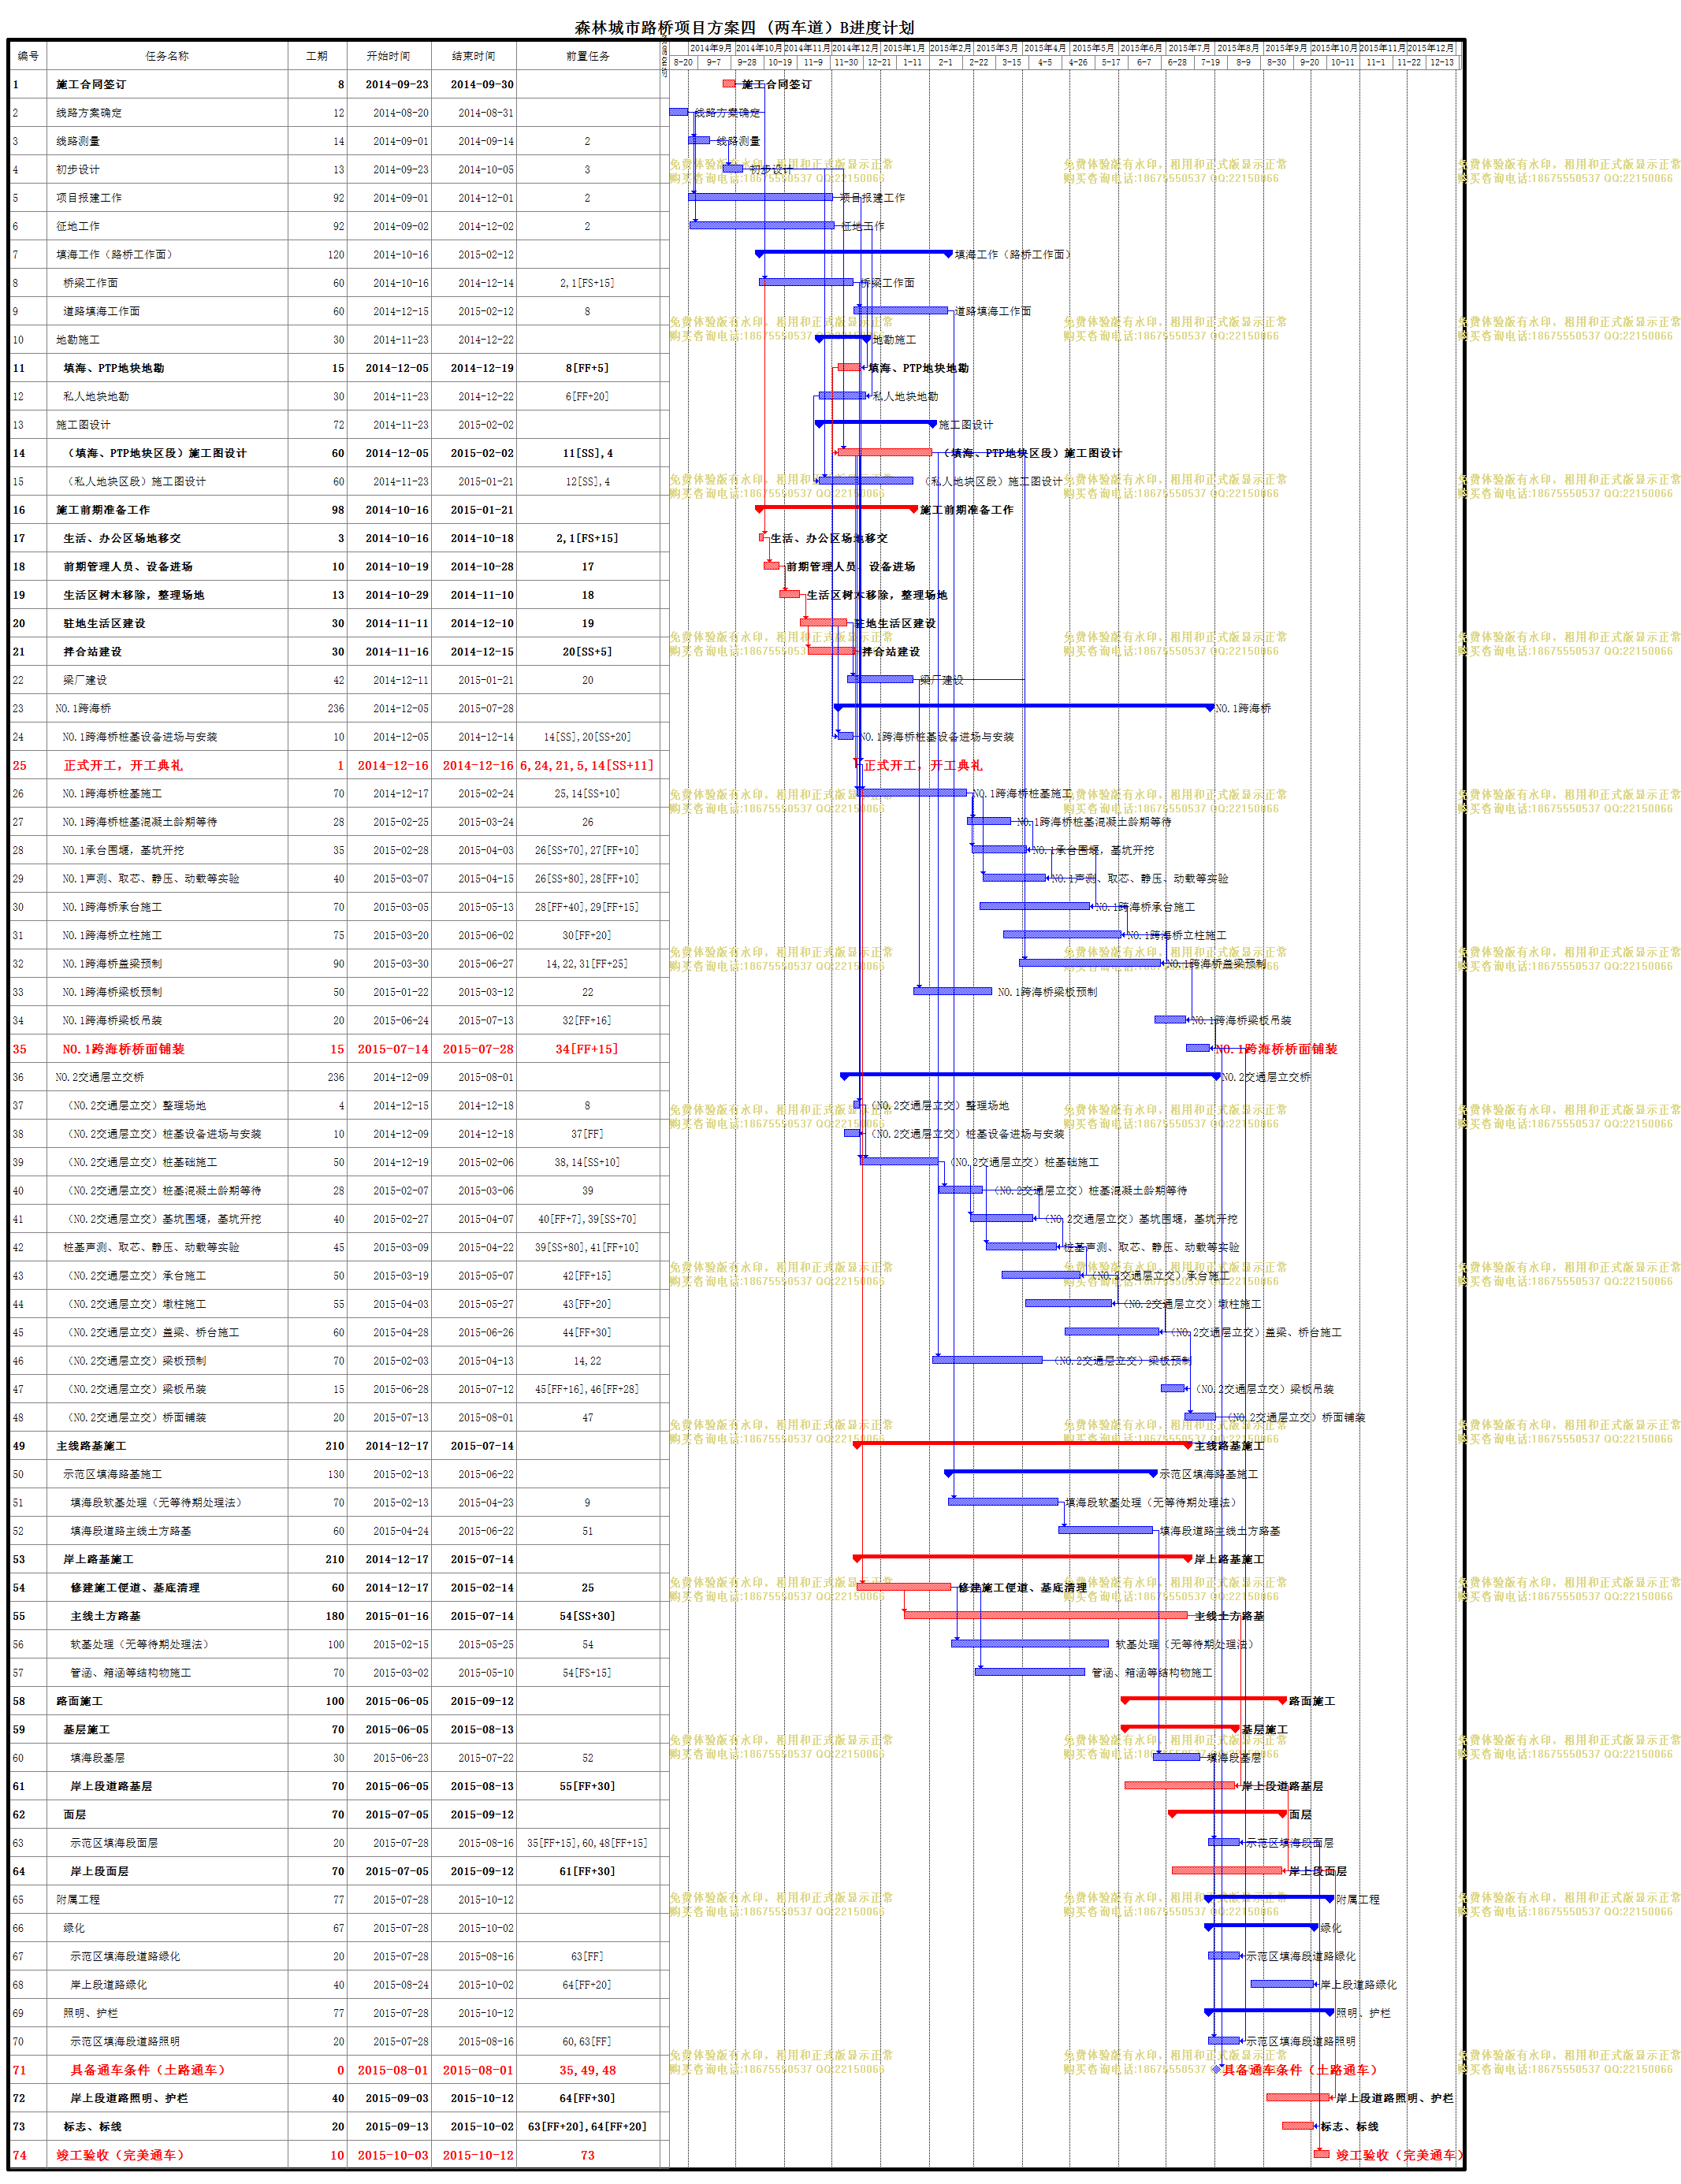The image size is (1681, 2184).
Task: Click duration 180 in row 55 主线土方路基
Action: pos(335,1616)
